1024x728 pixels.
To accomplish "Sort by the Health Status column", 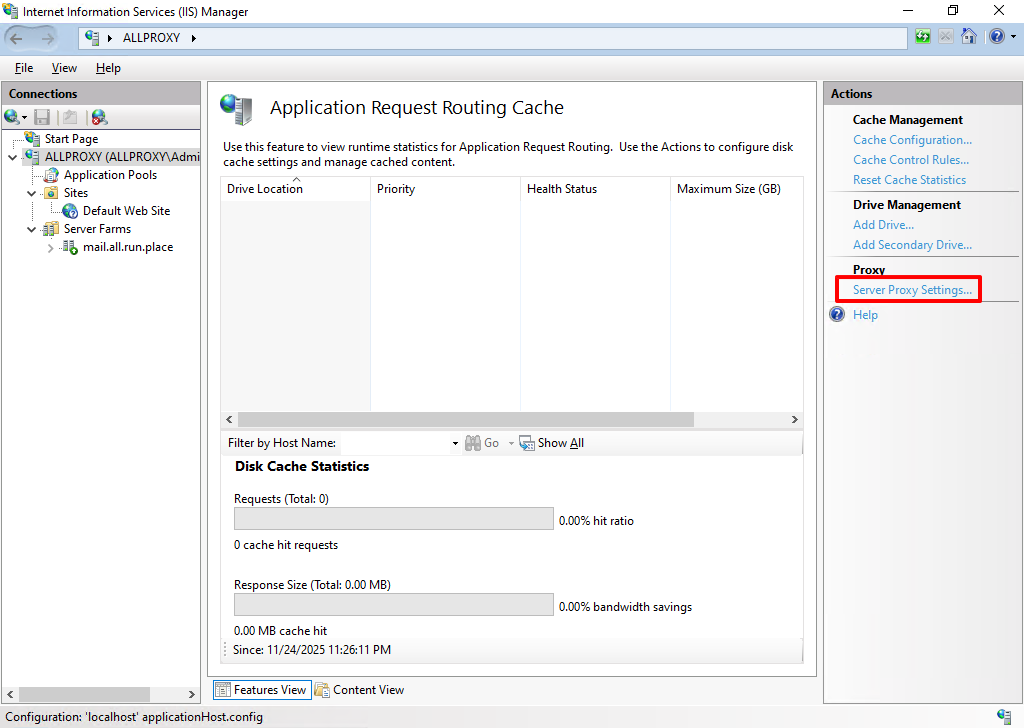I will [x=596, y=189].
